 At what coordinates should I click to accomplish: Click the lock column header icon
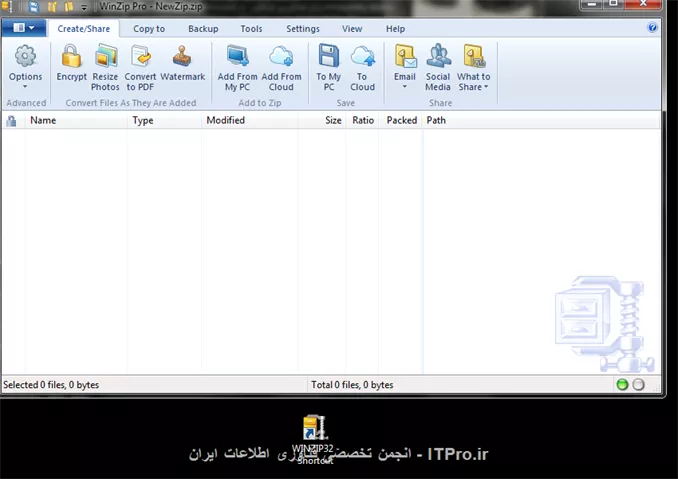pos(12,121)
